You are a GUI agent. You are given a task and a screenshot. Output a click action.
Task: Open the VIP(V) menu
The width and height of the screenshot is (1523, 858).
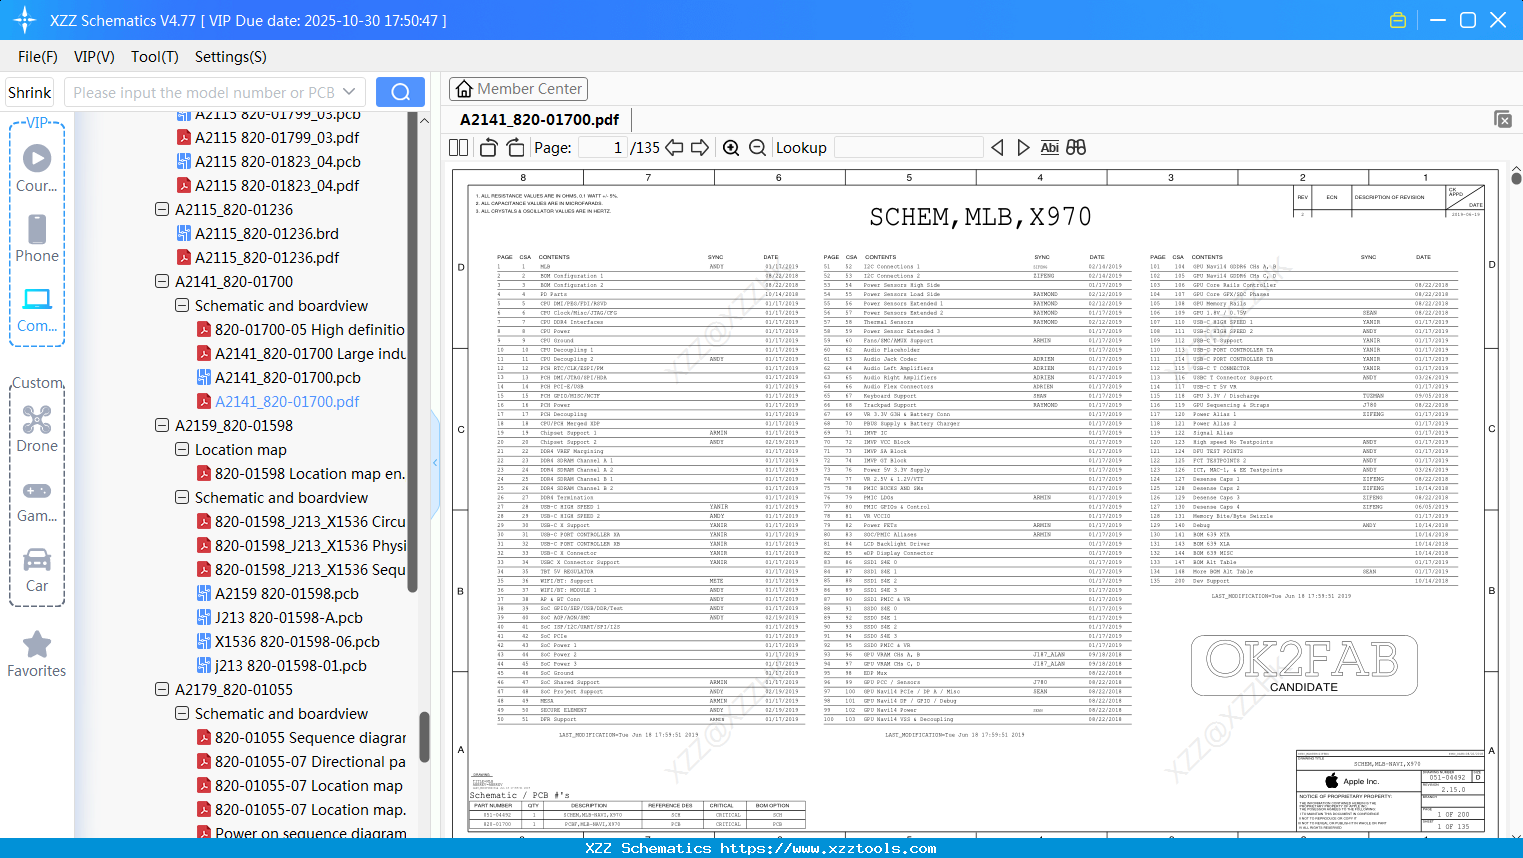click(94, 57)
